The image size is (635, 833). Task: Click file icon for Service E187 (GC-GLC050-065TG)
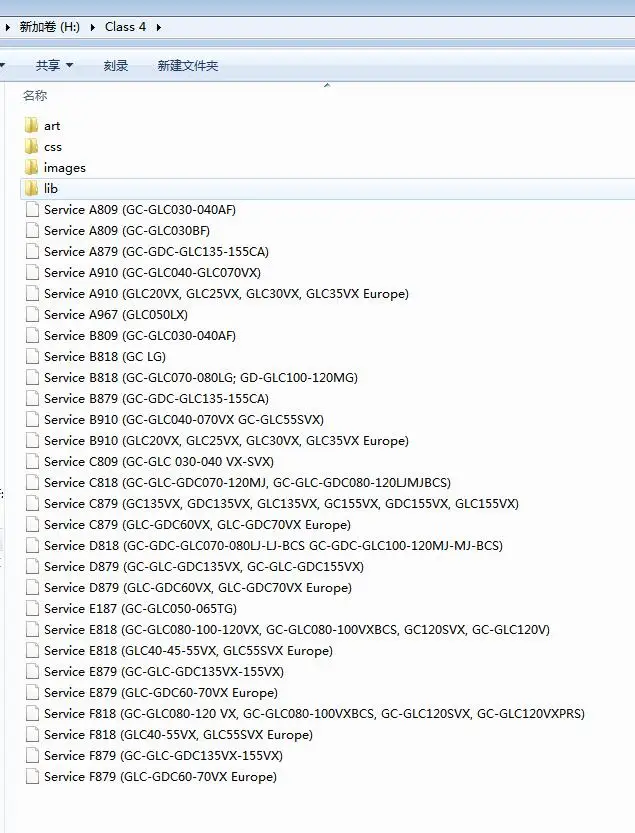point(32,608)
